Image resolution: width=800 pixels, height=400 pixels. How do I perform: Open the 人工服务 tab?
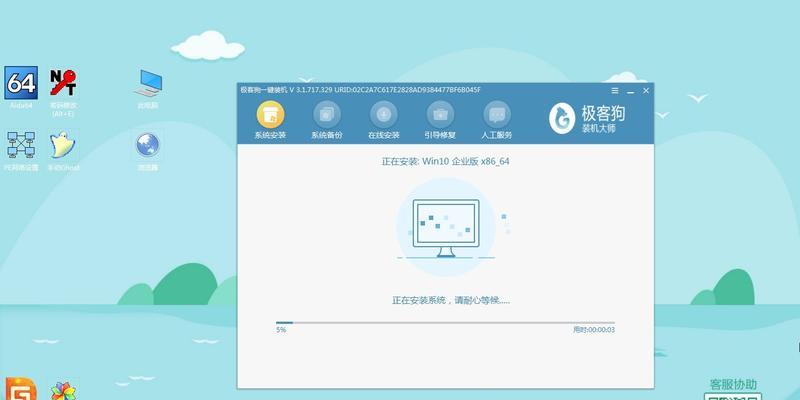(496, 120)
